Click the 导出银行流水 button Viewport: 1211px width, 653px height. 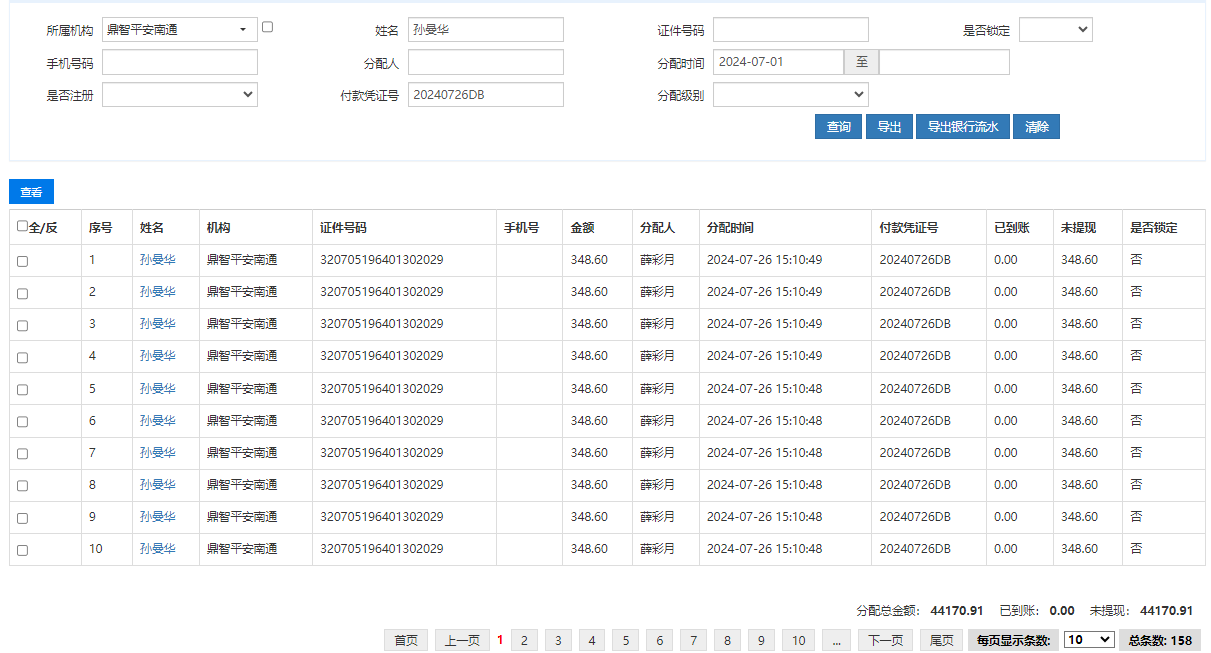tap(962, 127)
